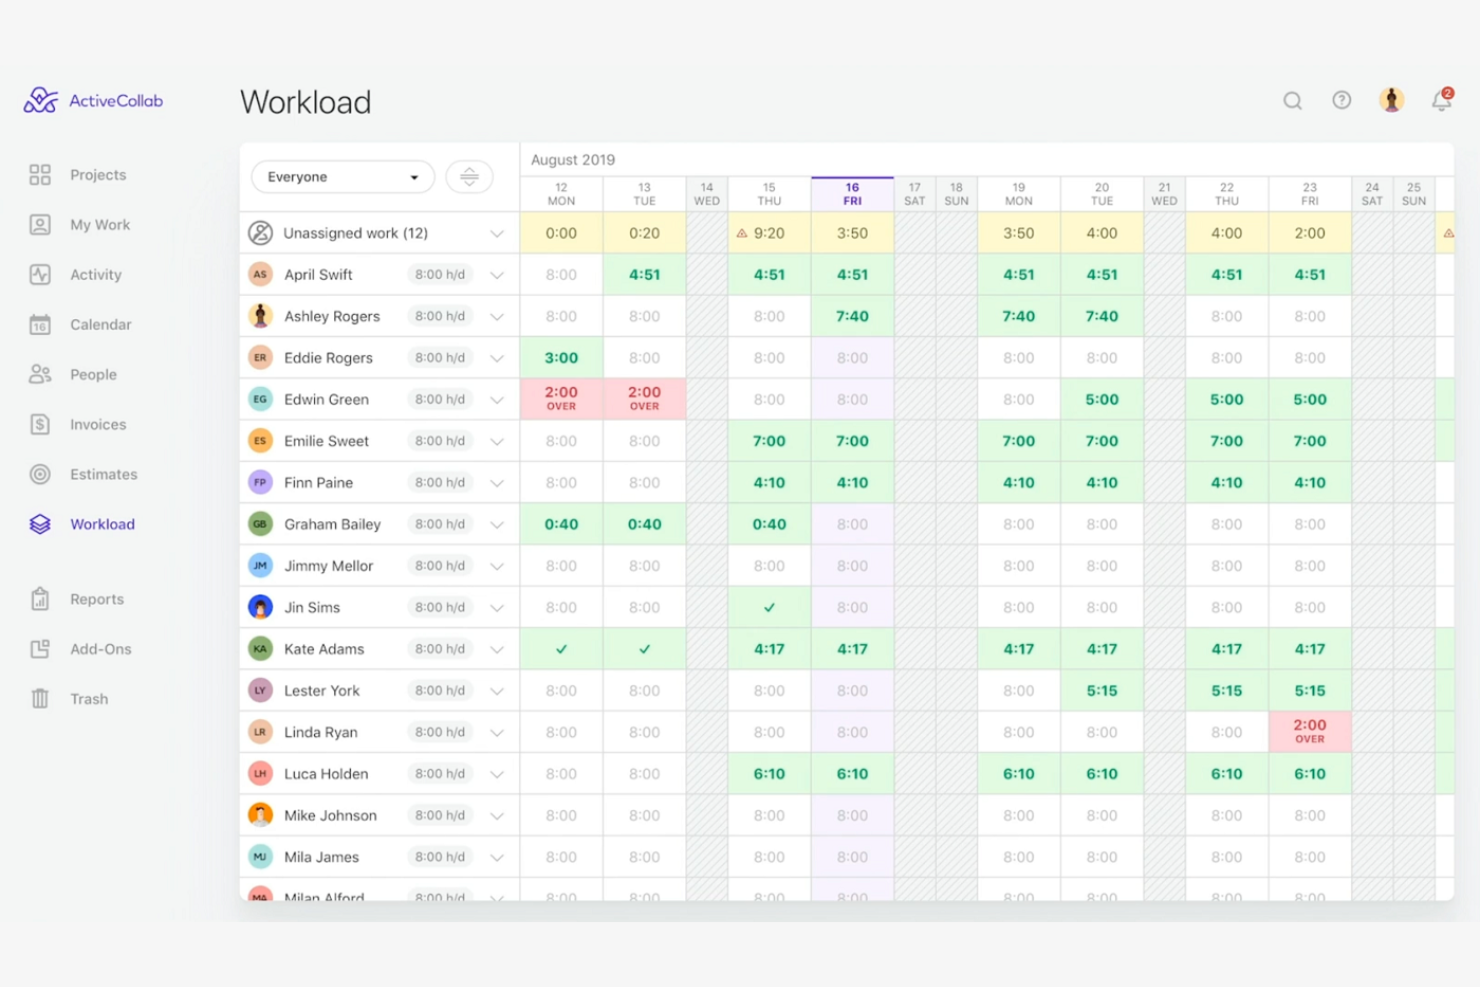Viewport: 1480px width, 987px height.
Task: Select the Invoices icon
Action: [98, 424]
